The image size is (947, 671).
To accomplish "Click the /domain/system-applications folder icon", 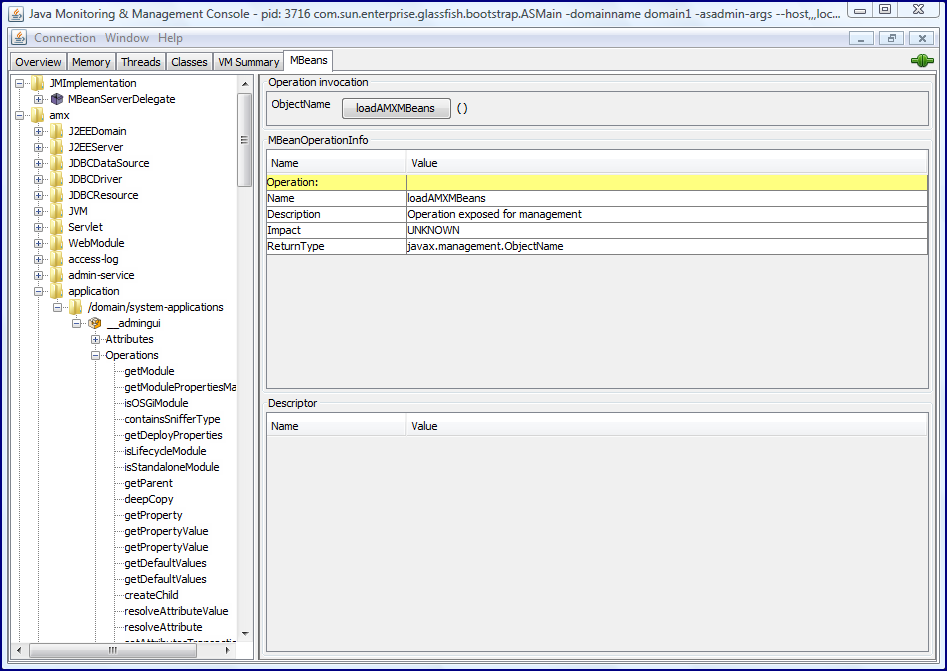I will click(x=75, y=307).
